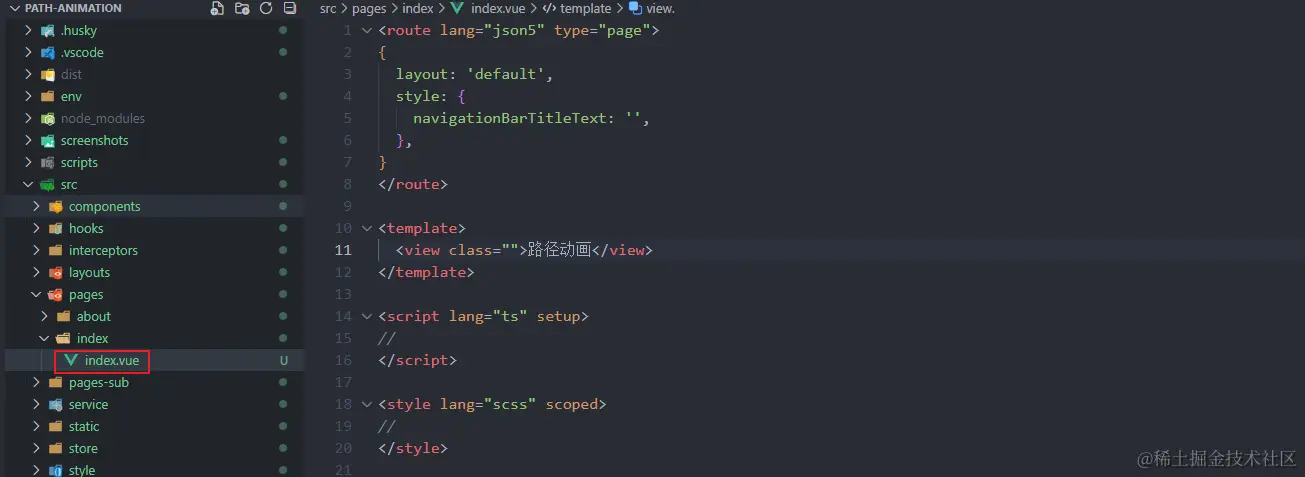Click the closing </template> tag on line 12
This screenshot has width=1305, height=477.
[x=427, y=272]
